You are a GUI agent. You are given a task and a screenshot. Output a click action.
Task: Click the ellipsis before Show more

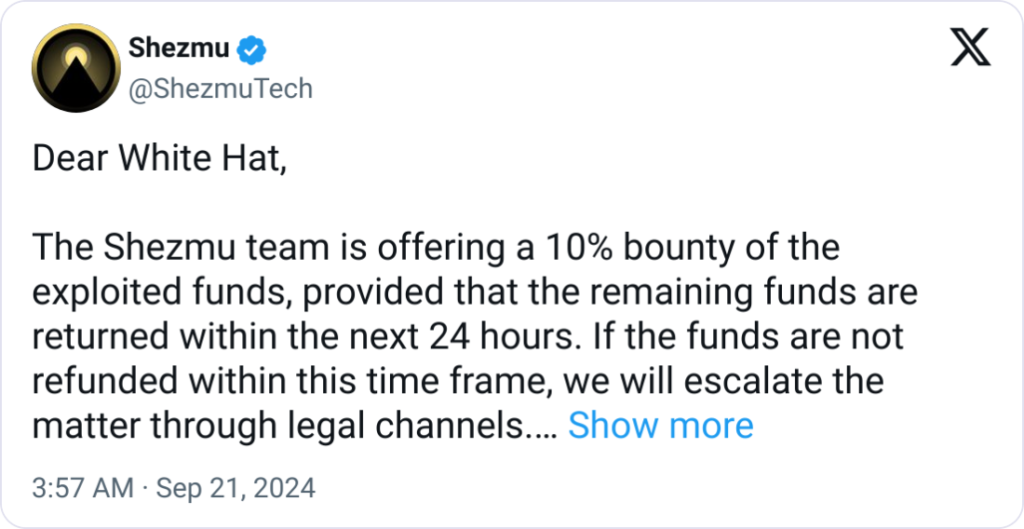(549, 428)
